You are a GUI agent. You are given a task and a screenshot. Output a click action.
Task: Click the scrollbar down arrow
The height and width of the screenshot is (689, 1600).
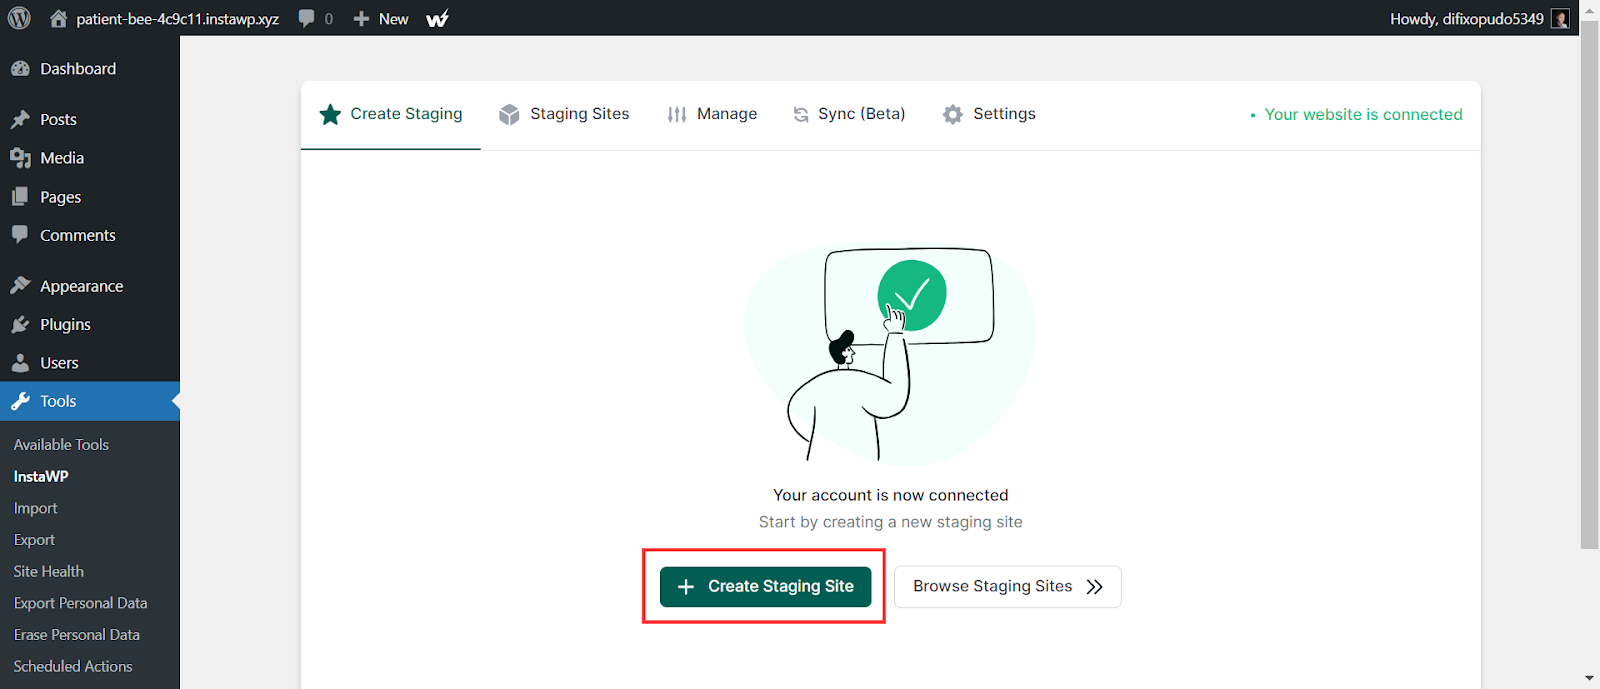click(1589, 679)
